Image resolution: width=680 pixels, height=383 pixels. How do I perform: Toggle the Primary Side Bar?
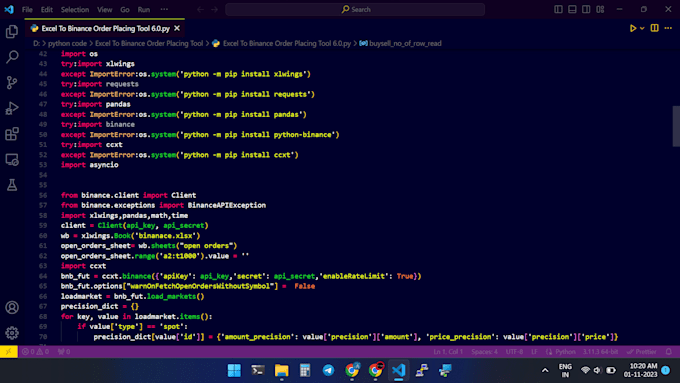pos(559,9)
